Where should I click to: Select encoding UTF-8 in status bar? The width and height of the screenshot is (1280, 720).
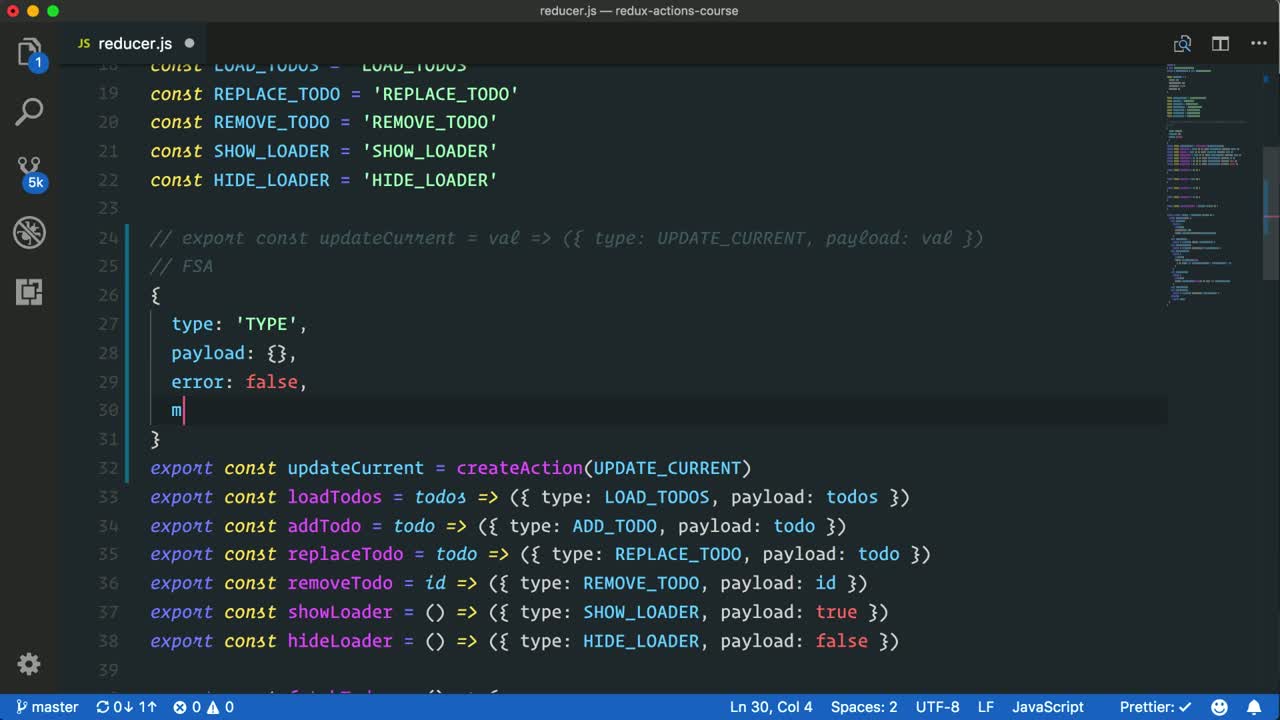937,707
